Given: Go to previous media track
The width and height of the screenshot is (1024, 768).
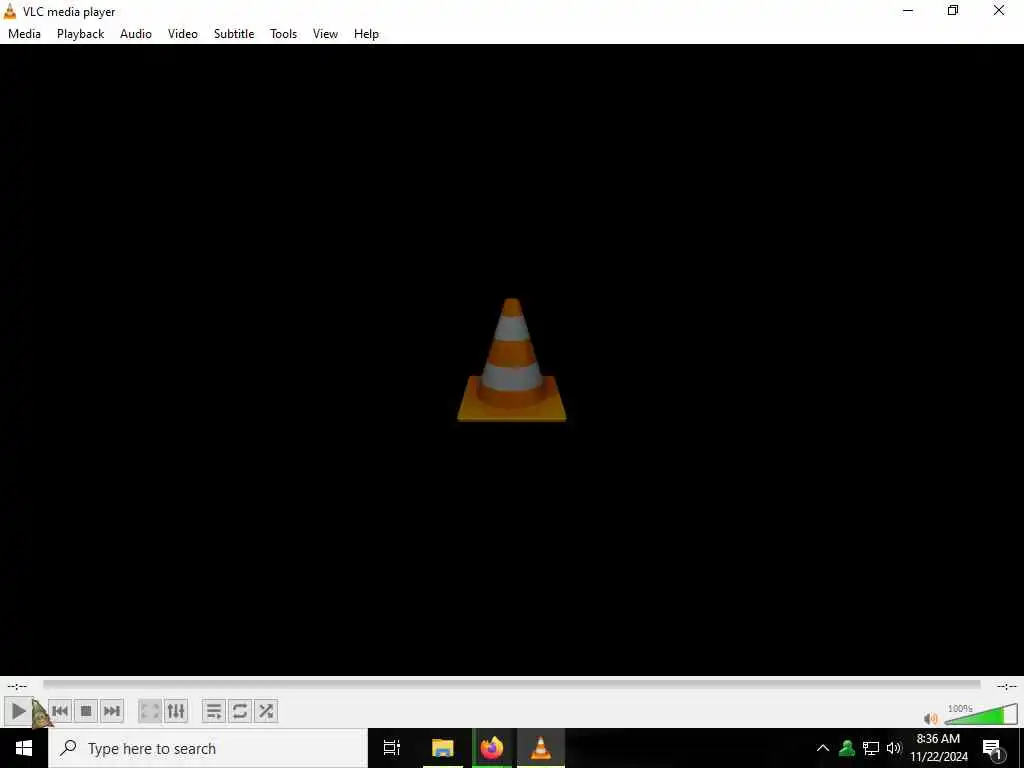Looking at the screenshot, I should coord(60,711).
